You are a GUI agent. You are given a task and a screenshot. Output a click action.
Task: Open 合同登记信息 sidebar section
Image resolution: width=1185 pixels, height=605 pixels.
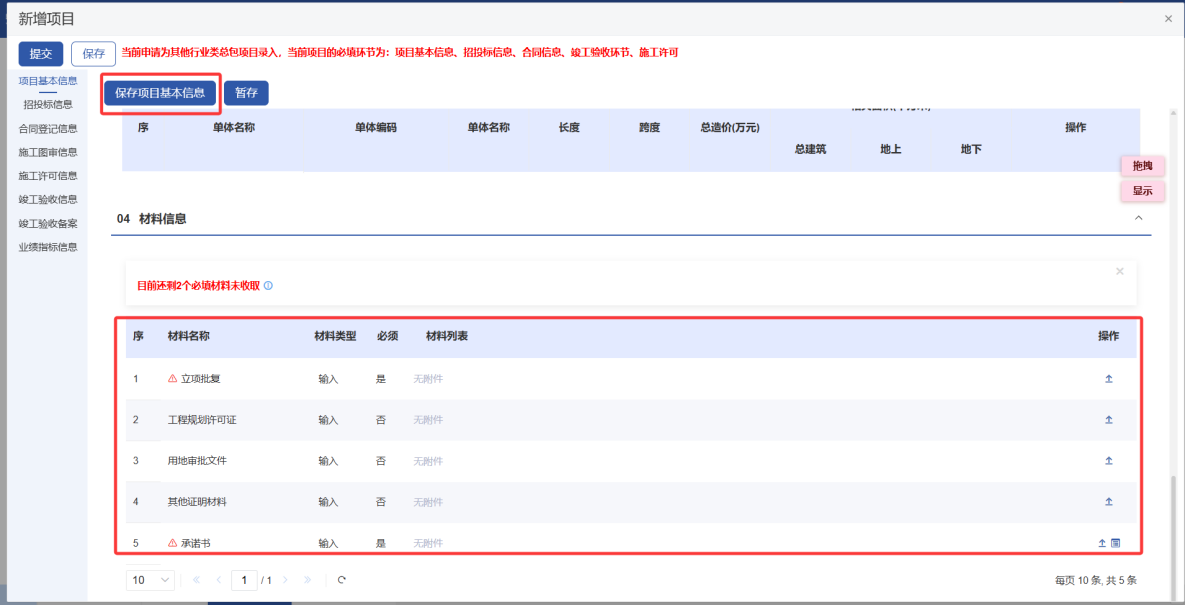pyautogui.click(x=48, y=128)
